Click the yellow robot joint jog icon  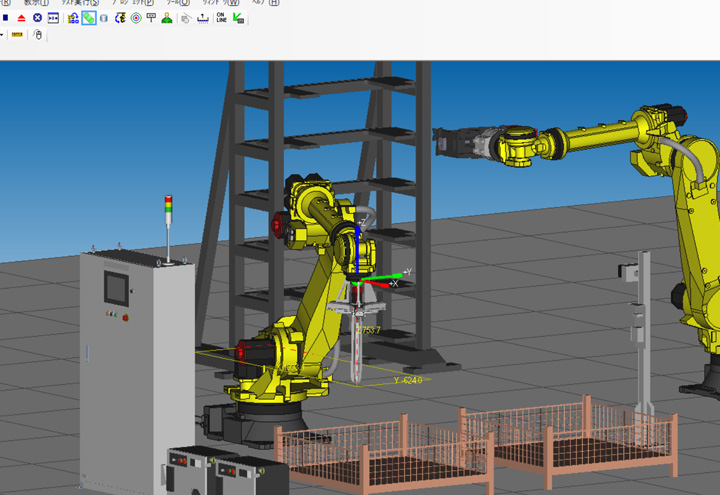(120, 18)
